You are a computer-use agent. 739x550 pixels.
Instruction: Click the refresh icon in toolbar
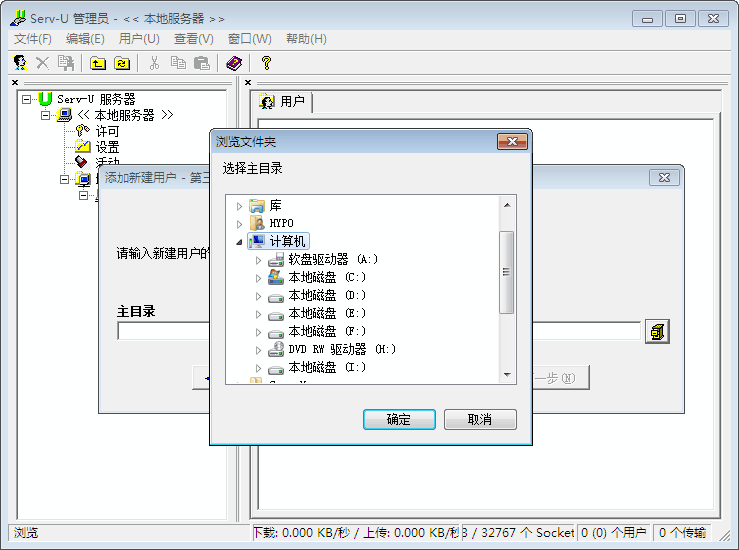[122, 63]
